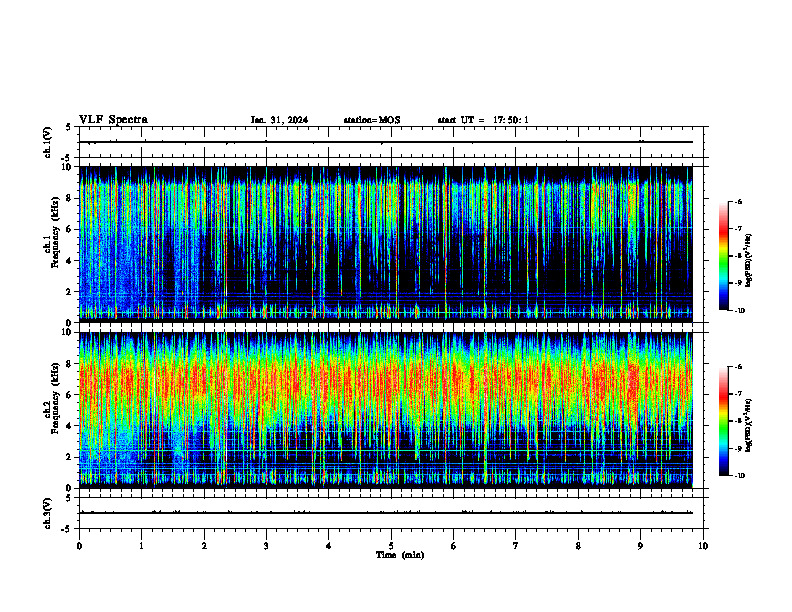Click the "station=MOS" header label

click(372, 120)
